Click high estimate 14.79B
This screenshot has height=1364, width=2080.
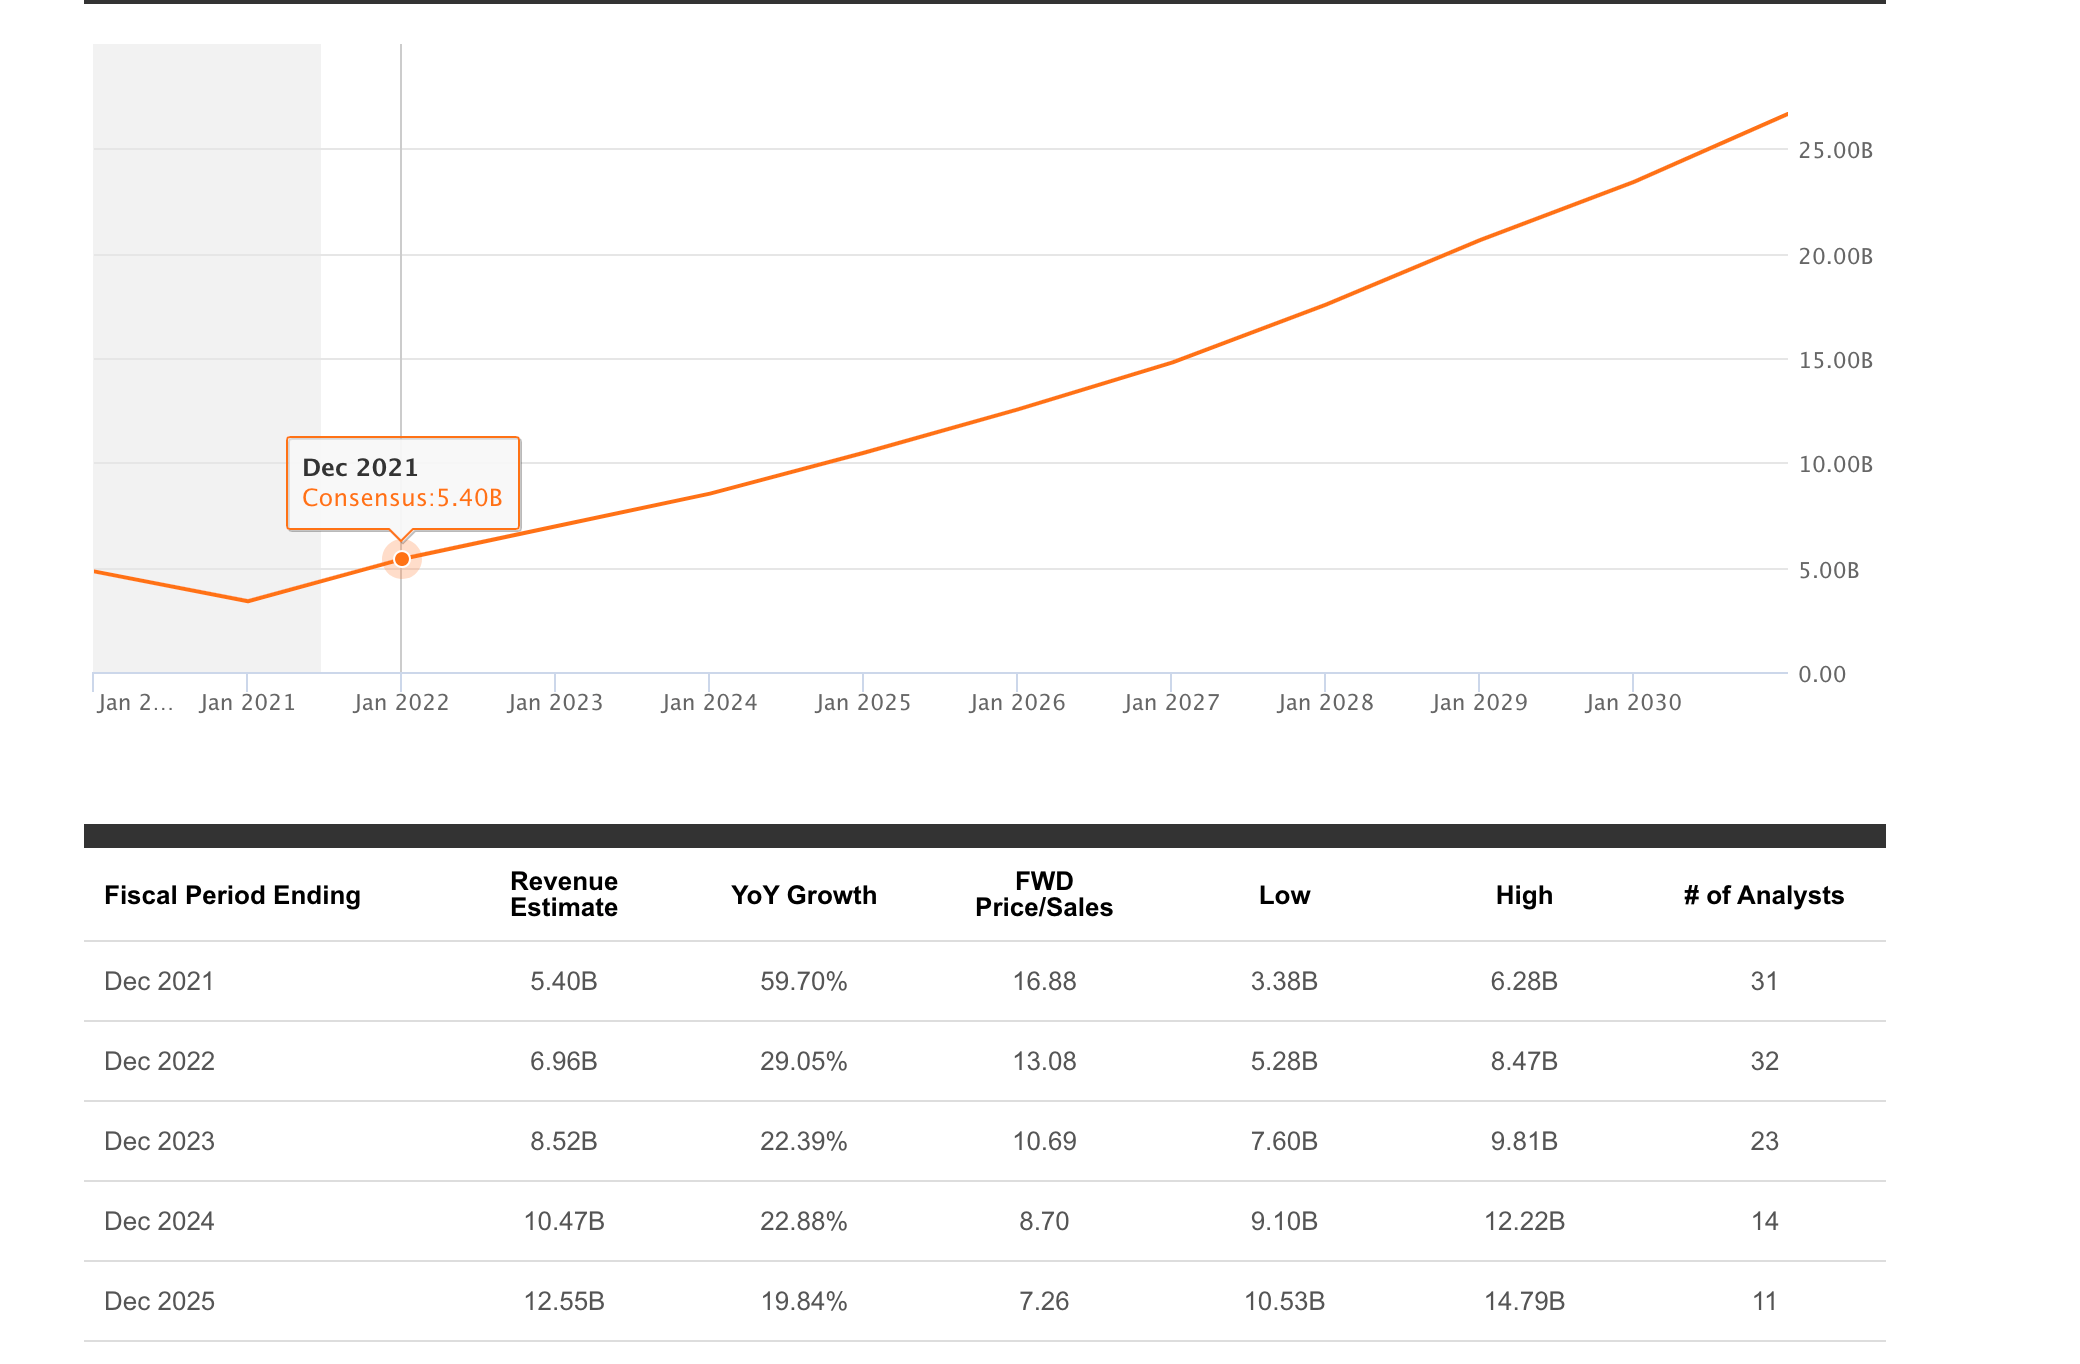(x=1524, y=1301)
